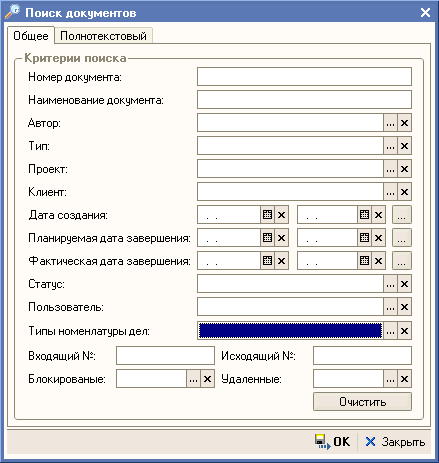The image size is (439, 463).
Task: Clear the Статус field with X
Action: coord(404,284)
